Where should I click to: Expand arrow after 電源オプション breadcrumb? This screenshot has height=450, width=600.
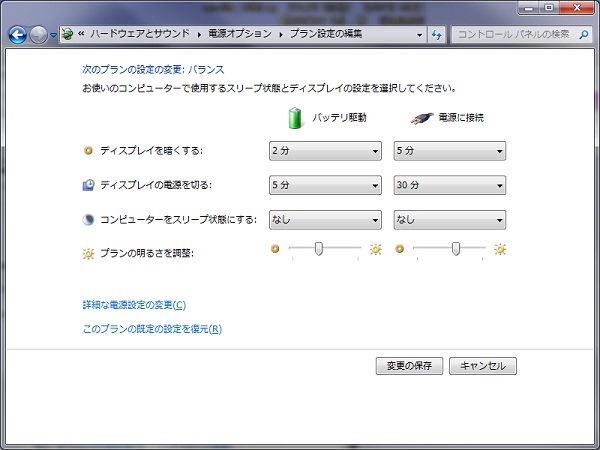(x=281, y=35)
